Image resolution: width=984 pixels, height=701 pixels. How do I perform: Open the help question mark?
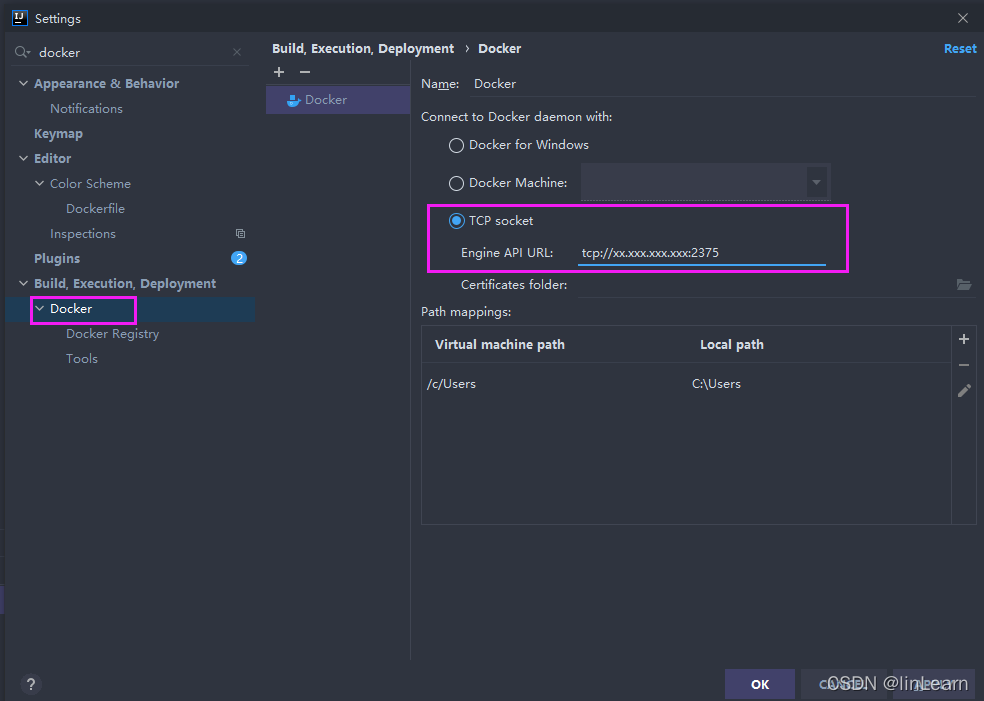(x=31, y=684)
